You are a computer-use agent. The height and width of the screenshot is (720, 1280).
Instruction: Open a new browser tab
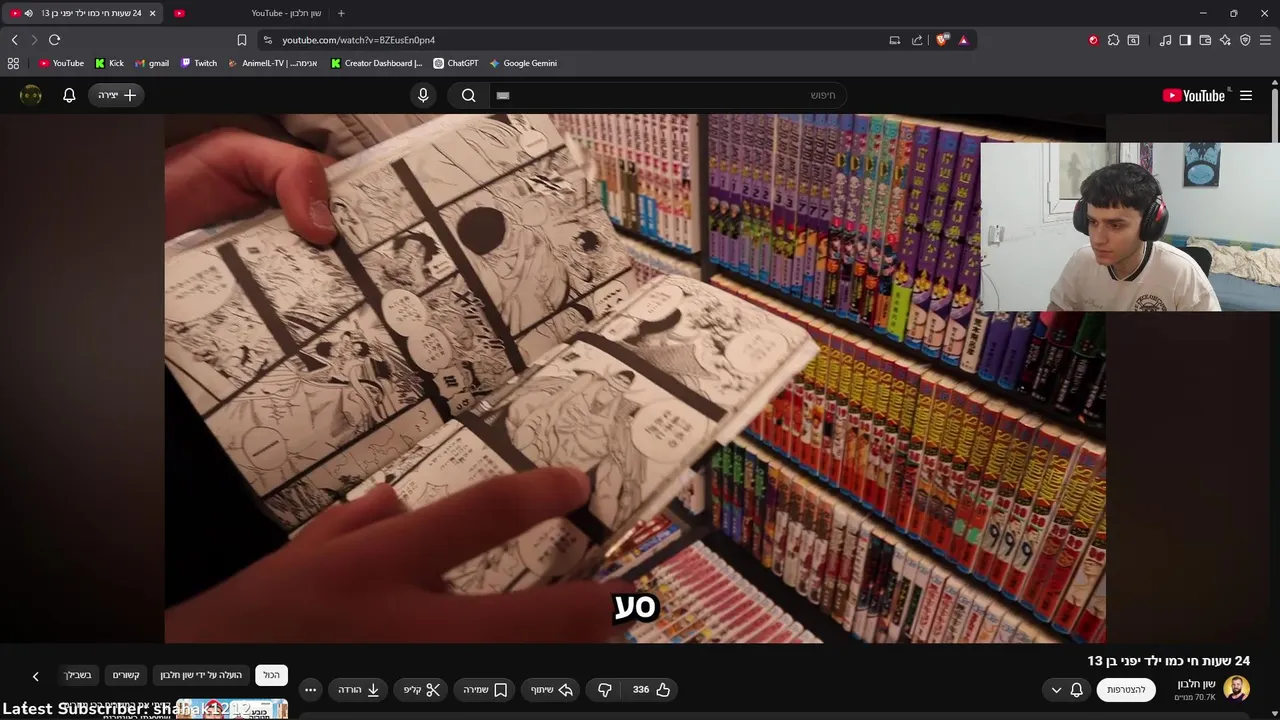341,13
